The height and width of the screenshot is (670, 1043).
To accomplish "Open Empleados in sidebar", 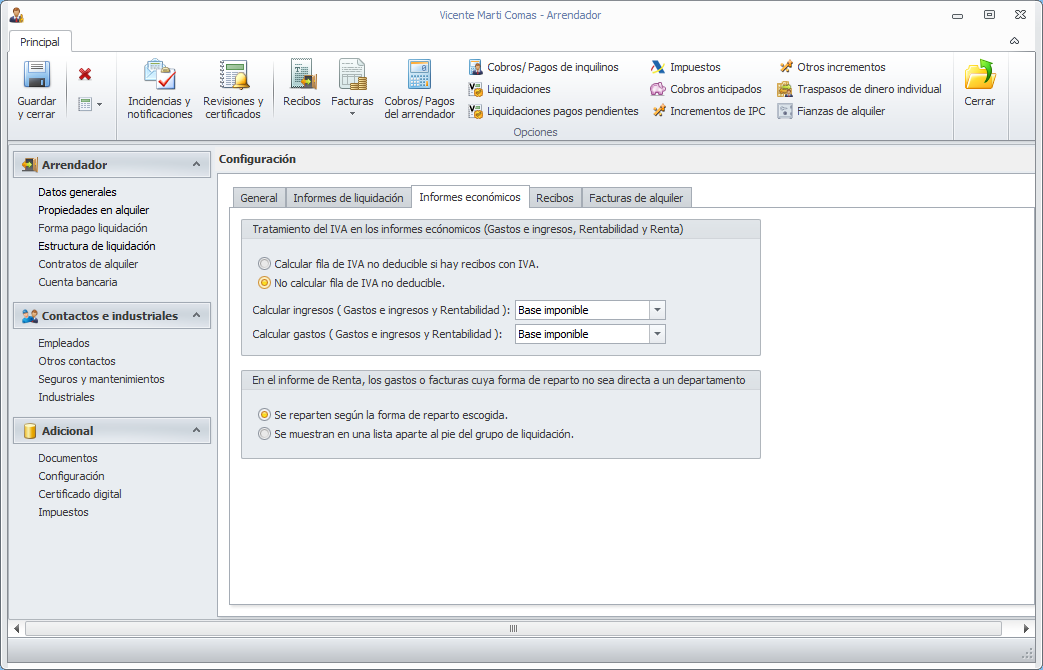I will pyautogui.click(x=64, y=343).
